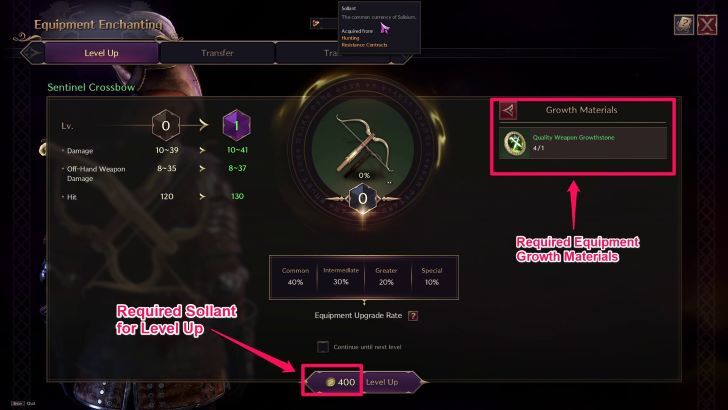Click the Special 10% upgrade rate segment
Viewport: 728px width, 410px height.
(x=432, y=276)
